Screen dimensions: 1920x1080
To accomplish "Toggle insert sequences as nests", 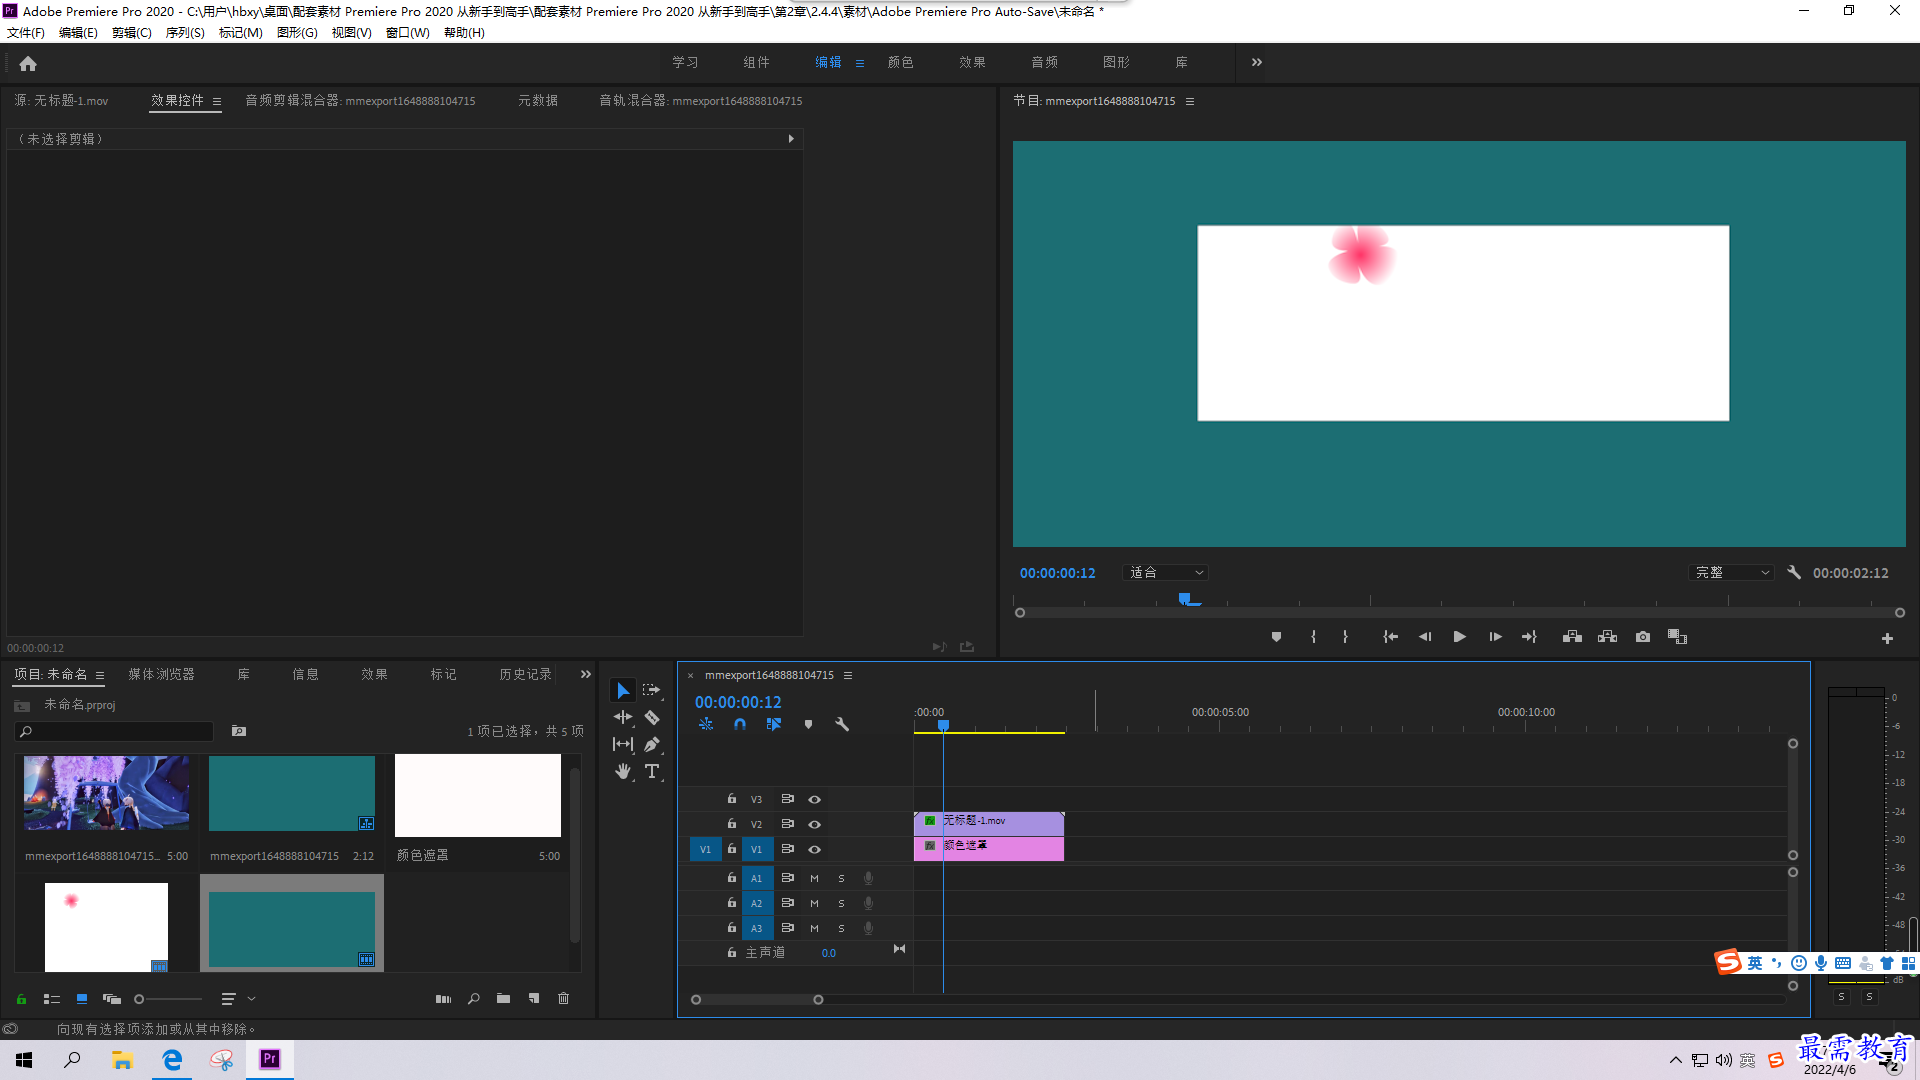I will tap(706, 724).
